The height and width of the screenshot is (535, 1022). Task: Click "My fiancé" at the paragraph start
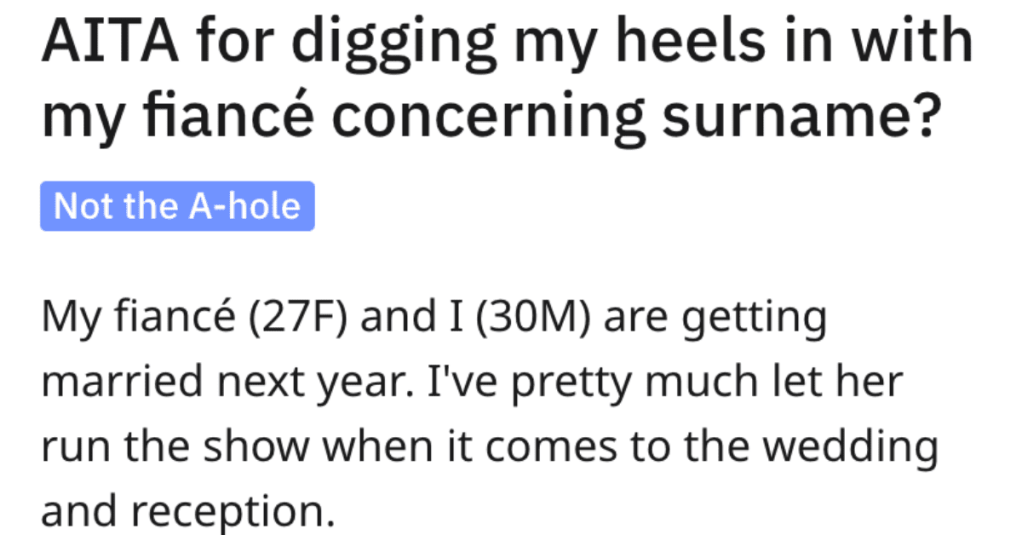click(x=139, y=317)
